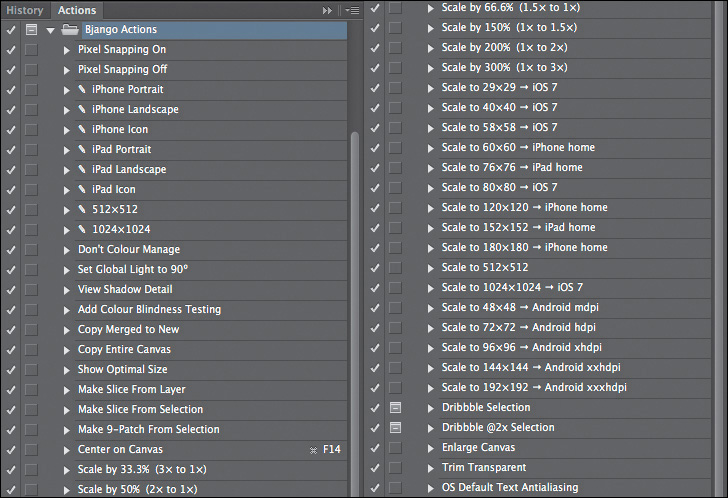Toggle dialog icon for Dribbble Selection
Image resolution: width=728 pixels, height=498 pixels.
point(395,408)
